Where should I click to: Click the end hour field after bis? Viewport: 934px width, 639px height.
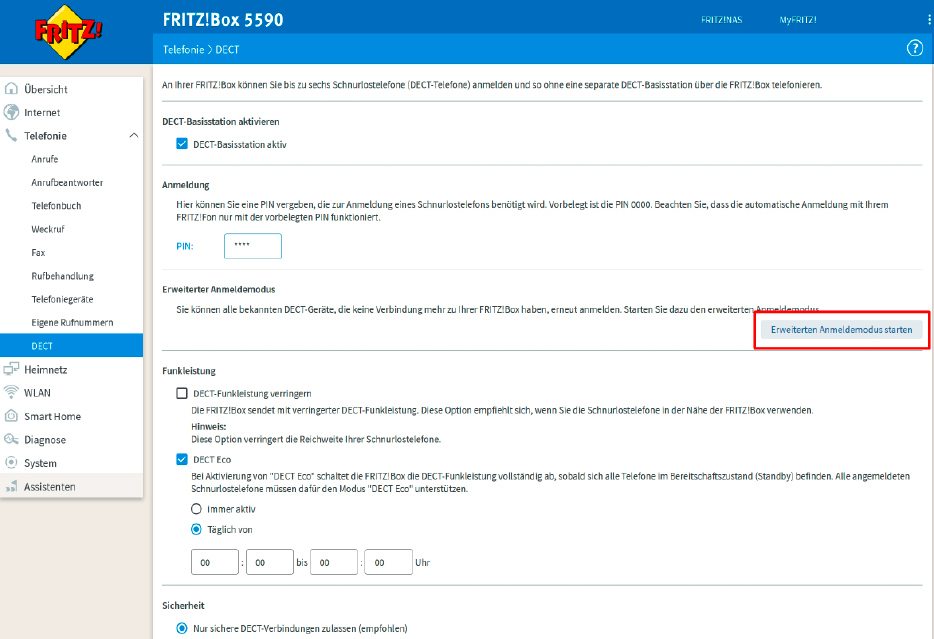point(334,562)
